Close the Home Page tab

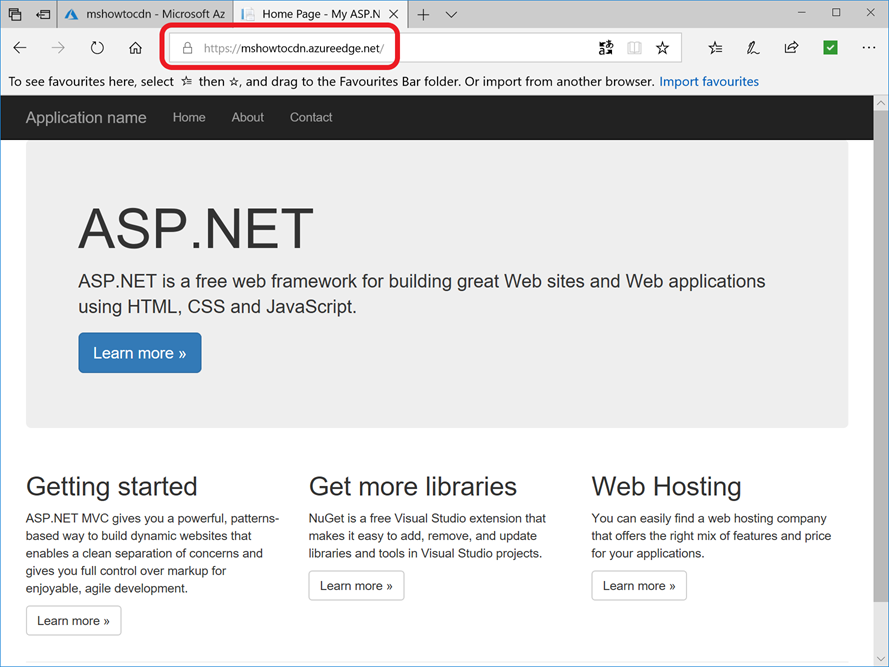coord(394,14)
